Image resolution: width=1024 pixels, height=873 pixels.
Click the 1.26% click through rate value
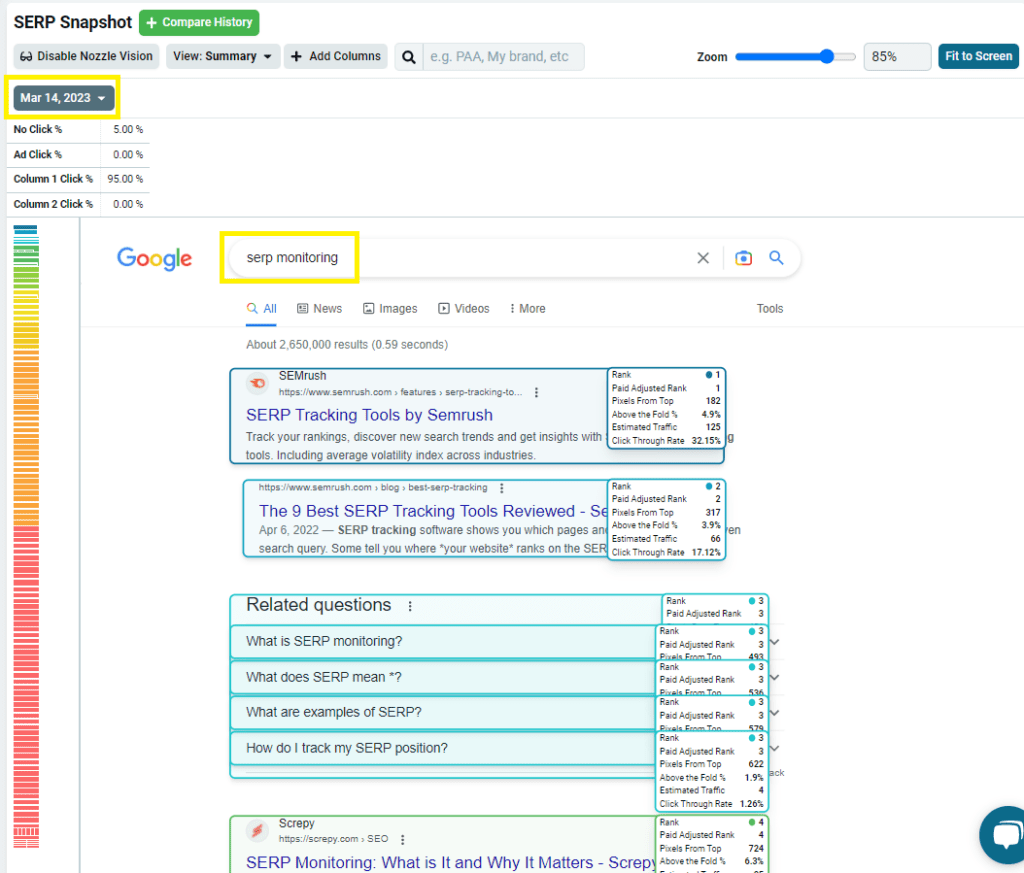click(x=752, y=804)
